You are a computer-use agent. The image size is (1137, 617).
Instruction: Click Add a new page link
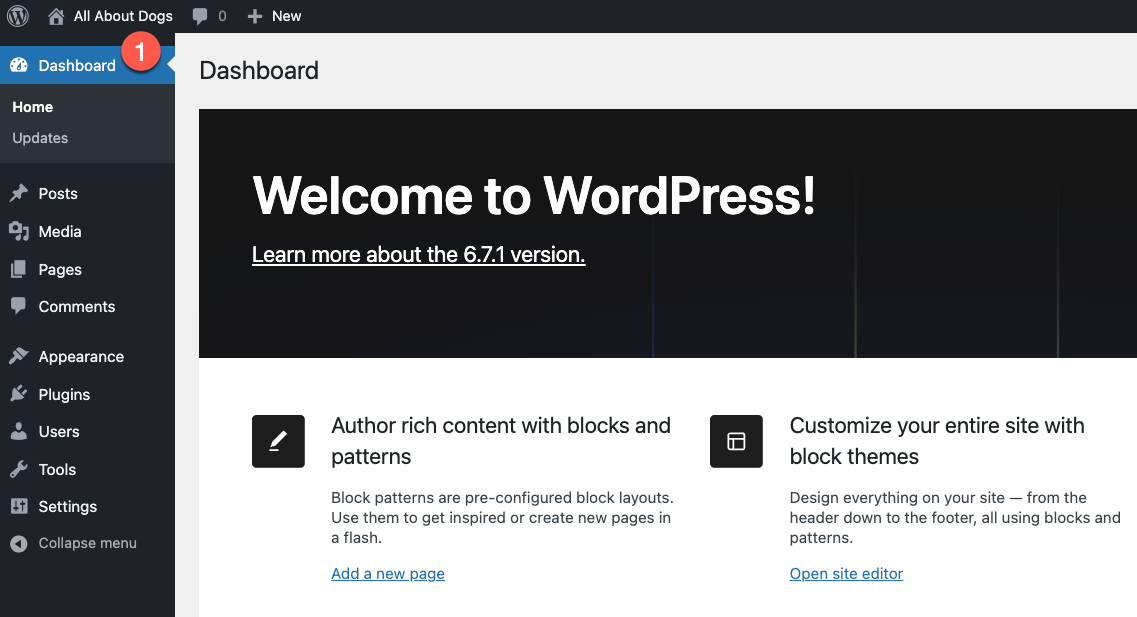point(388,573)
